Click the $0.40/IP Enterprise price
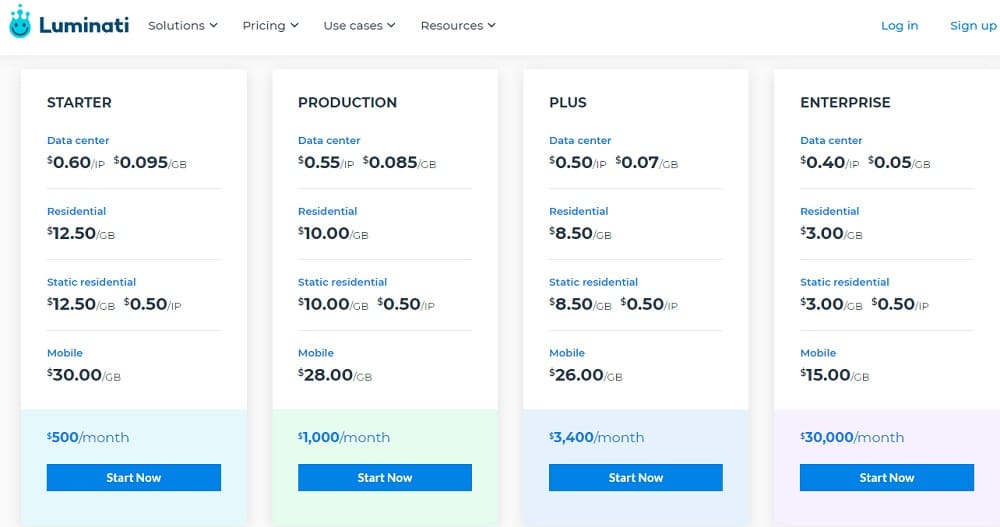Viewport: 1000px width, 527px height. (830, 163)
